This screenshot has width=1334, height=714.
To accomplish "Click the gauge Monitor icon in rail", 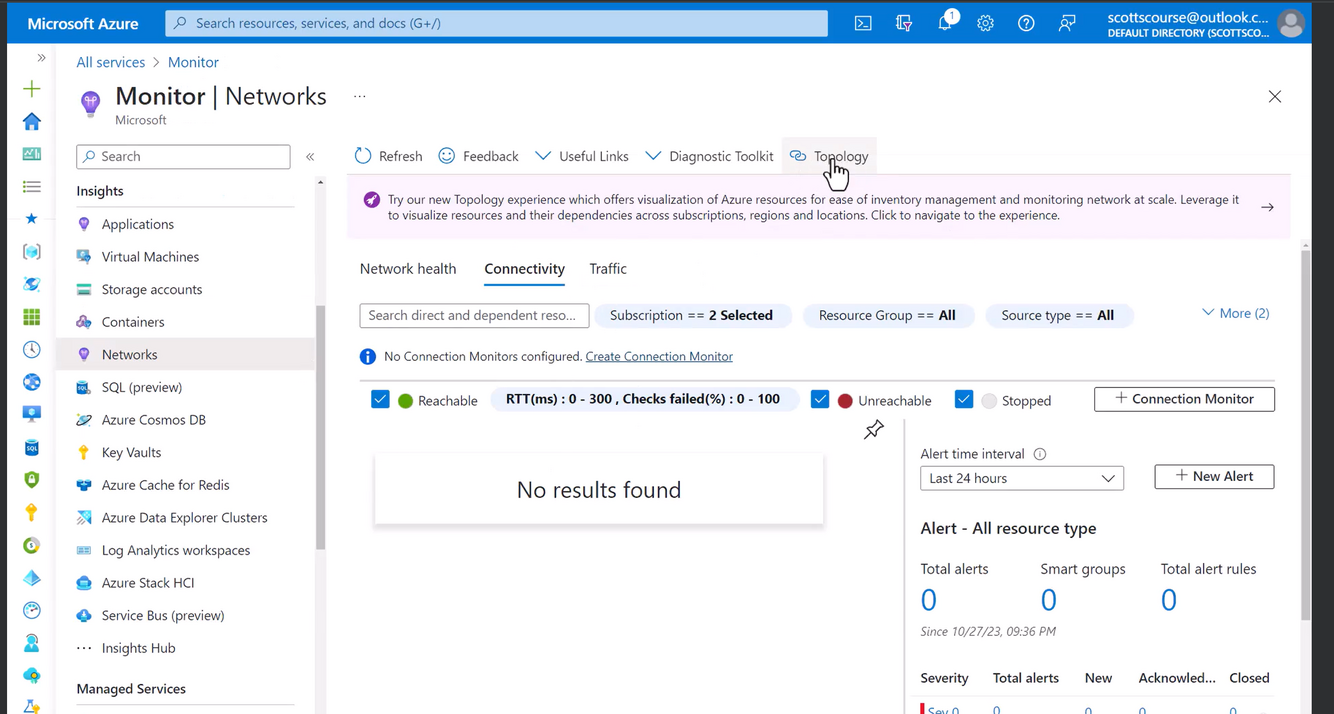I will pyautogui.click(x=32, y=611).
